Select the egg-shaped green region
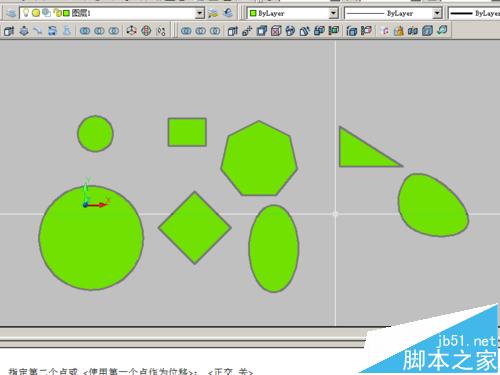The image size is (500, 375). tap(433, 205)
